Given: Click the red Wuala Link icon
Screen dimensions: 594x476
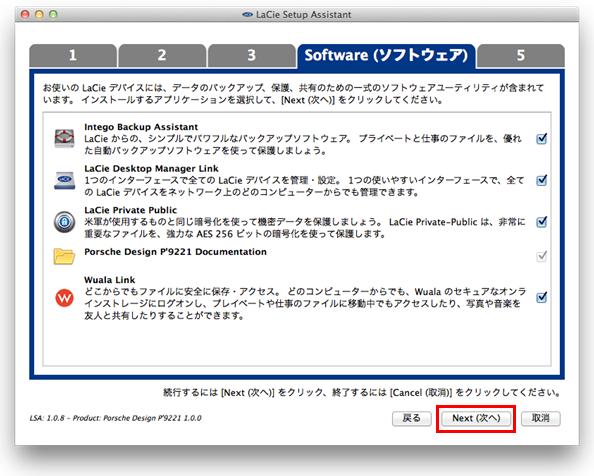Looking at the screenshot, I should pos(64,298).
